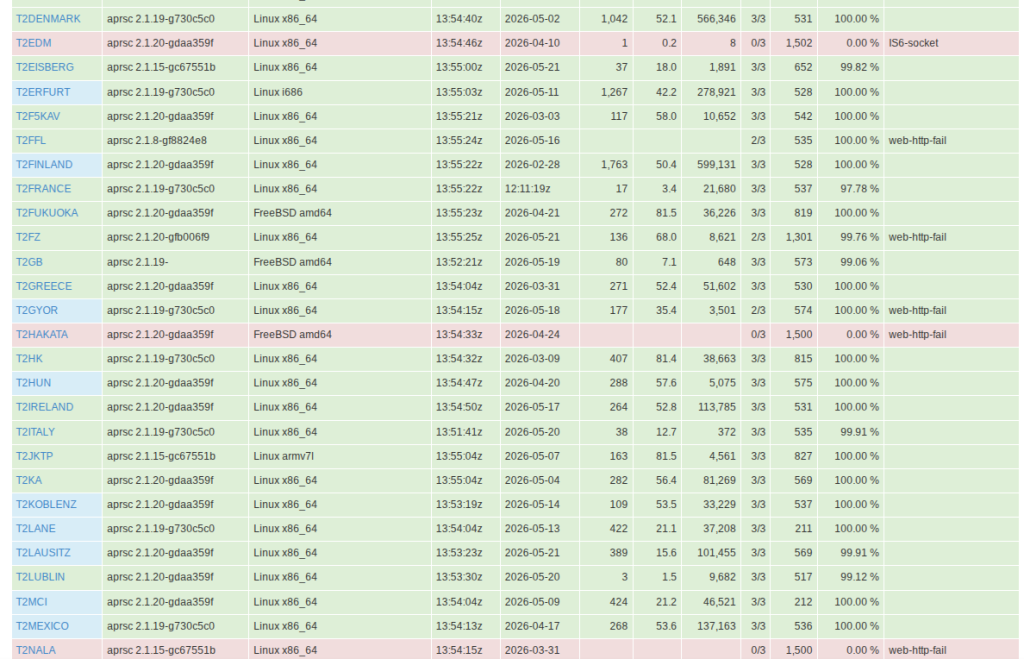Screen dimensions: 1024x659
Task: Select version aprsc 2.1.20-gfb006f9
Action: click(158, 237)
